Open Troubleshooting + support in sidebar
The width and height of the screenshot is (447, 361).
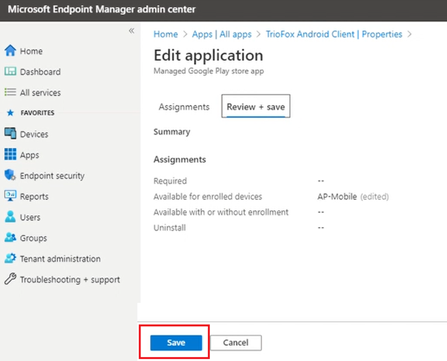pos(70,280)
